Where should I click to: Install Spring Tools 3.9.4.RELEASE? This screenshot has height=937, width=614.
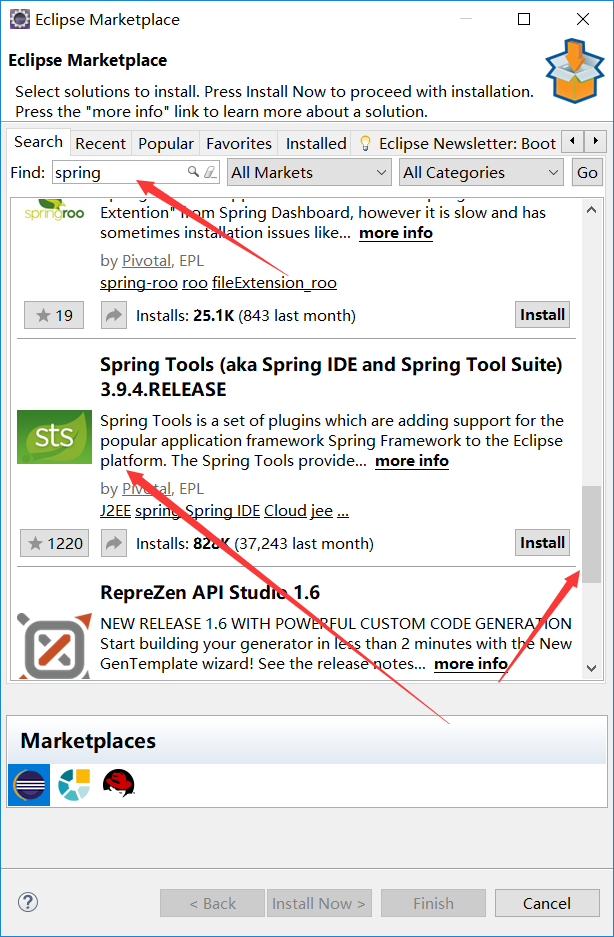[542, 543]
